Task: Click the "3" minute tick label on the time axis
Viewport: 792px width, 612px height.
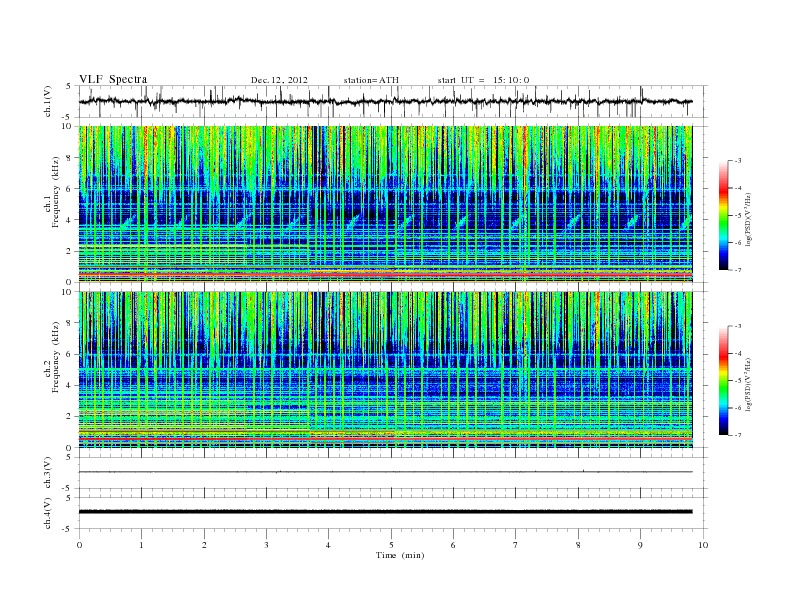Action: tap(266, 545)
